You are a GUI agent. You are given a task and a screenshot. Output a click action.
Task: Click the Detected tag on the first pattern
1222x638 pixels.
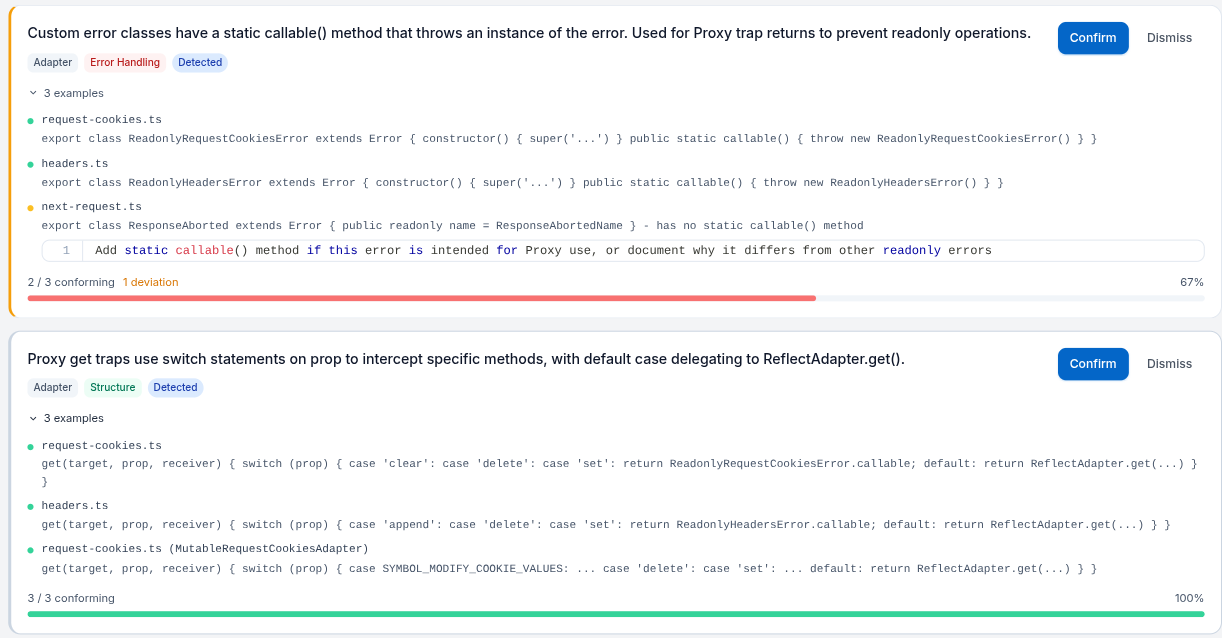200,62
